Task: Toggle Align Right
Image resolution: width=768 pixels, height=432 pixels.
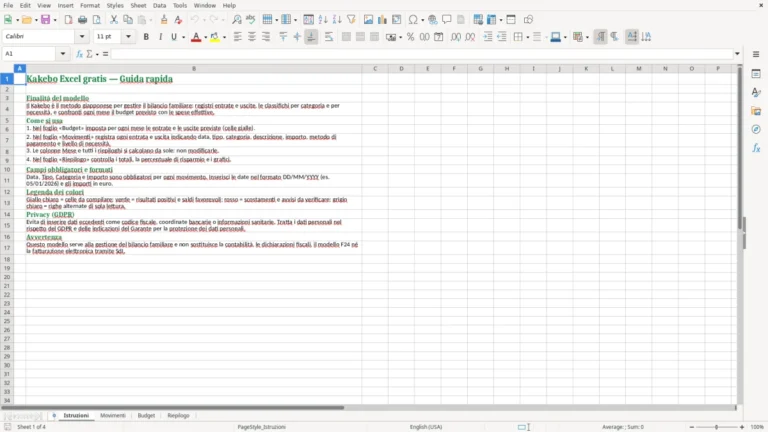Action: [x=266, y=37]
